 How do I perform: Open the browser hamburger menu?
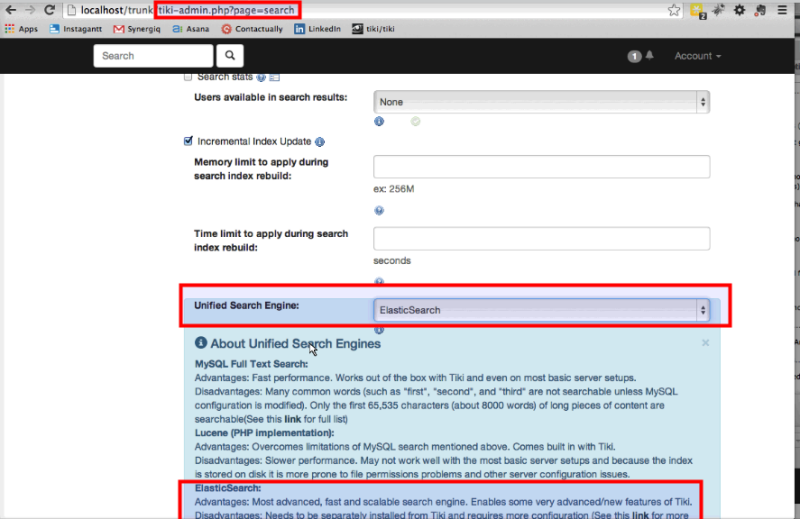pyautogui.click(x=782, y=10)
